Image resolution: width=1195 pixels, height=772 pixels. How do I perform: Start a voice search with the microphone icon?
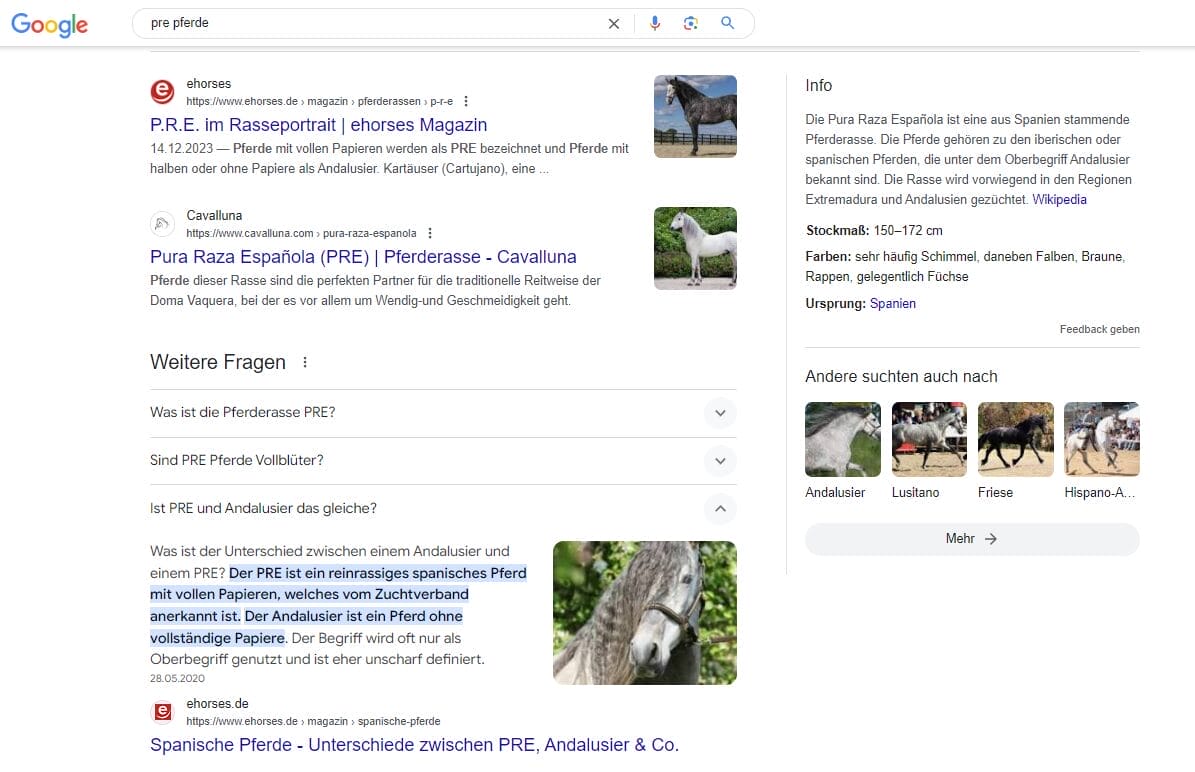point(655,23)
